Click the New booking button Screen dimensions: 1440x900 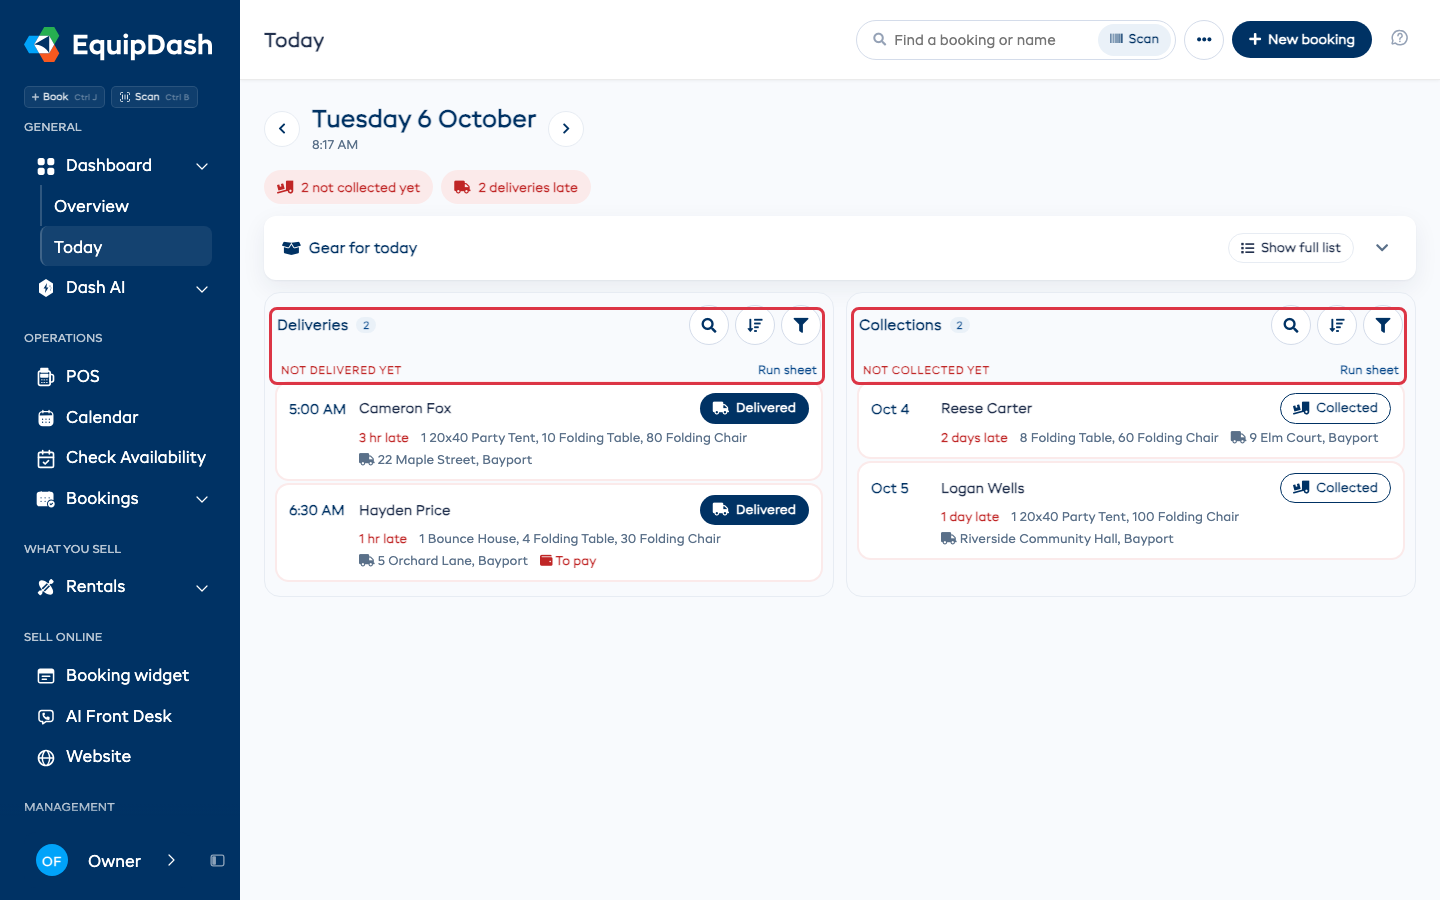pyautogui.click(x=1302, y=40)
